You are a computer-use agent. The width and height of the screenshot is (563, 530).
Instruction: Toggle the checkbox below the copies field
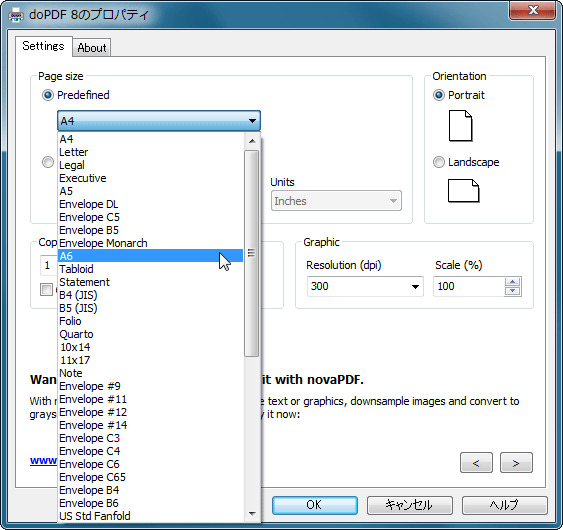point(46,289)
